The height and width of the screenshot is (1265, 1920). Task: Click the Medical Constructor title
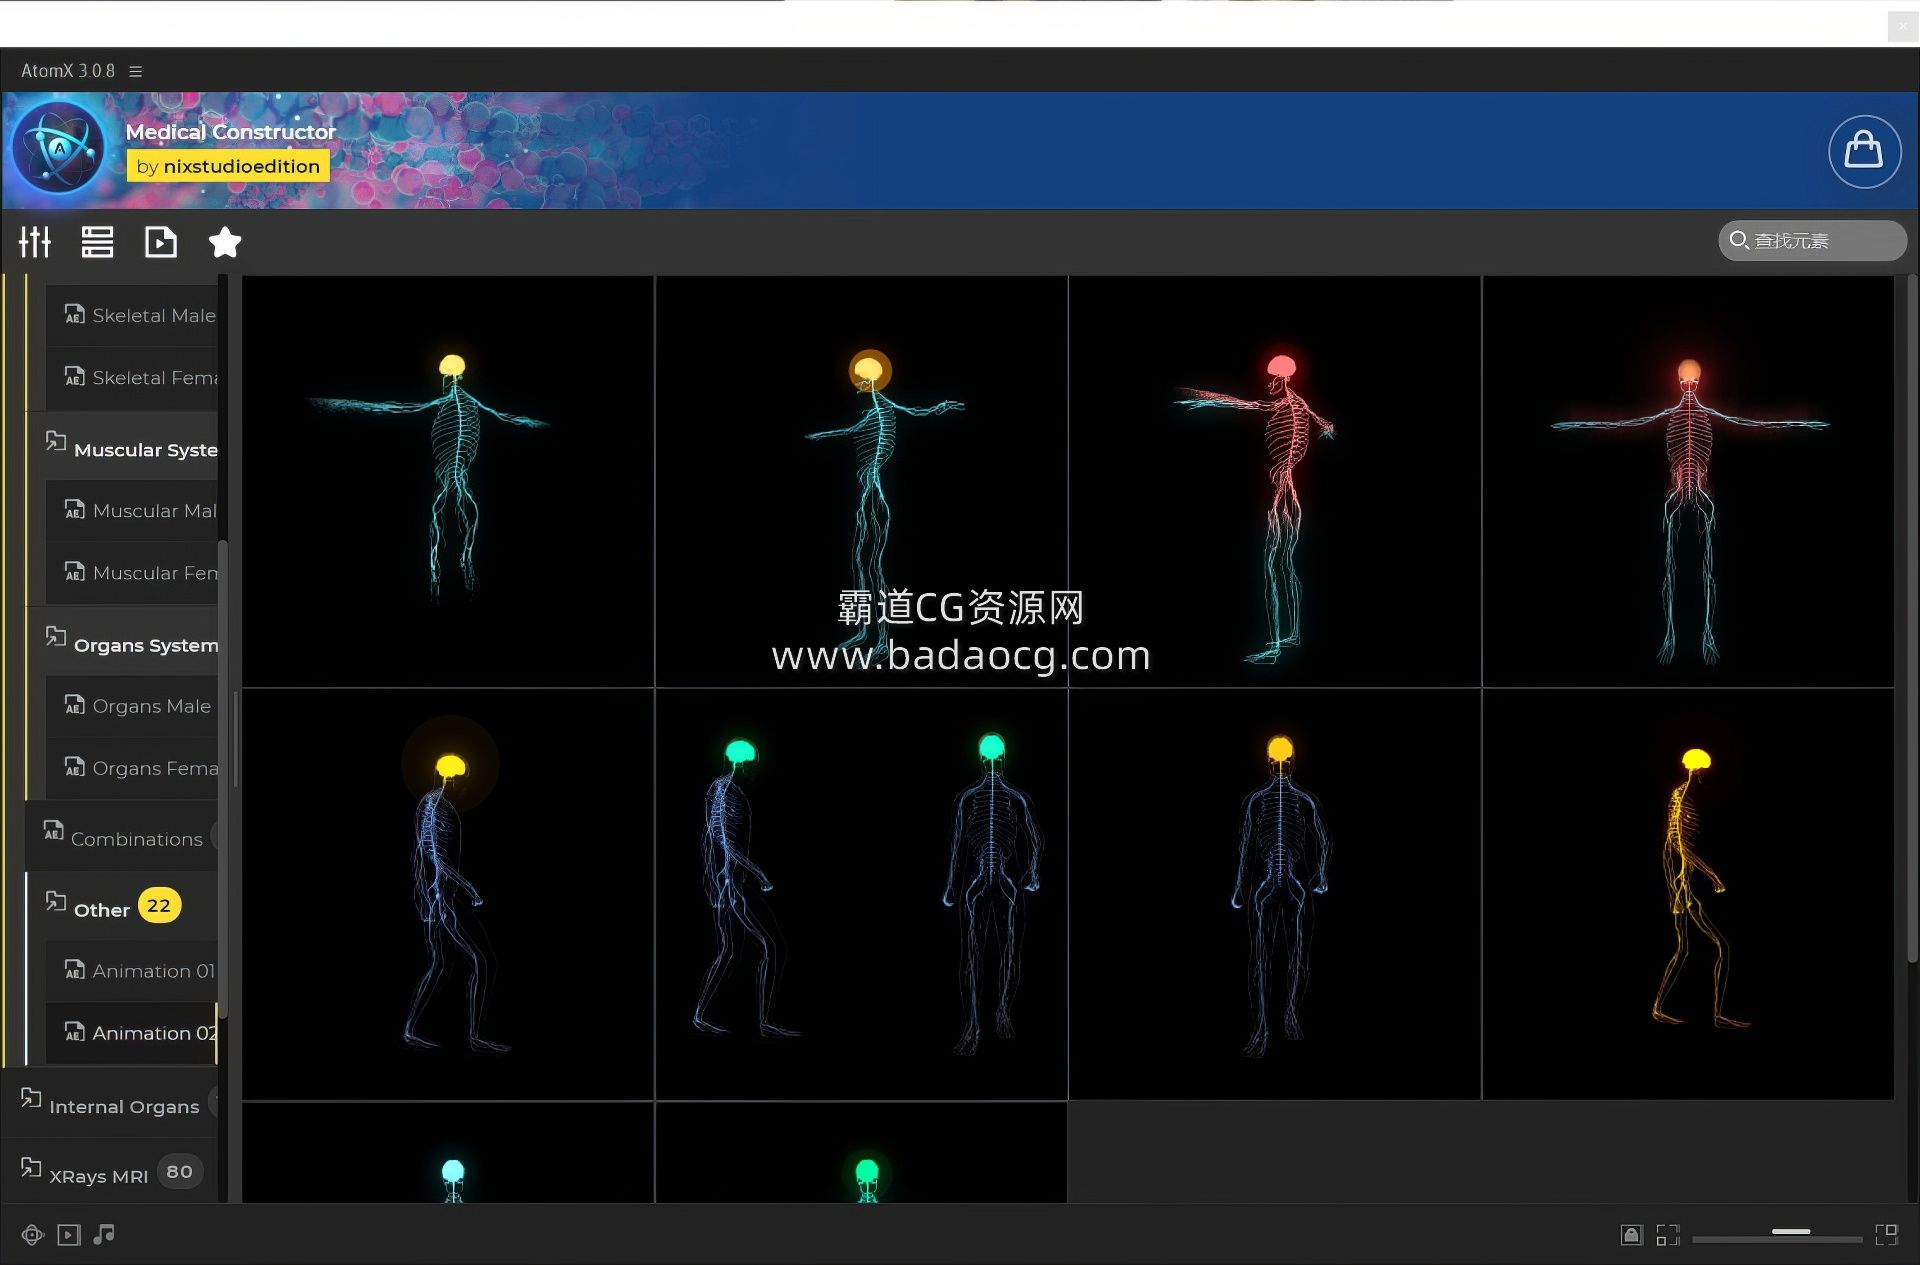(230, 132)
